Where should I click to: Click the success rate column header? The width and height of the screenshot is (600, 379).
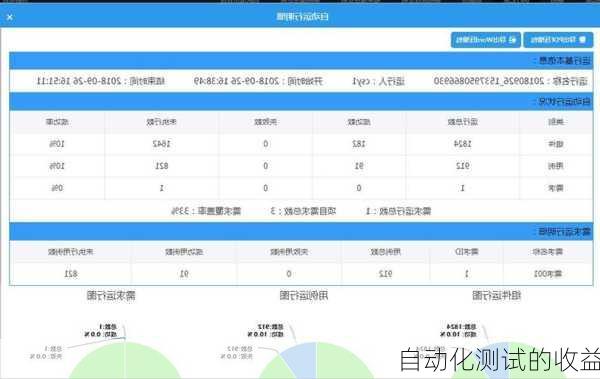coord(57,122)
